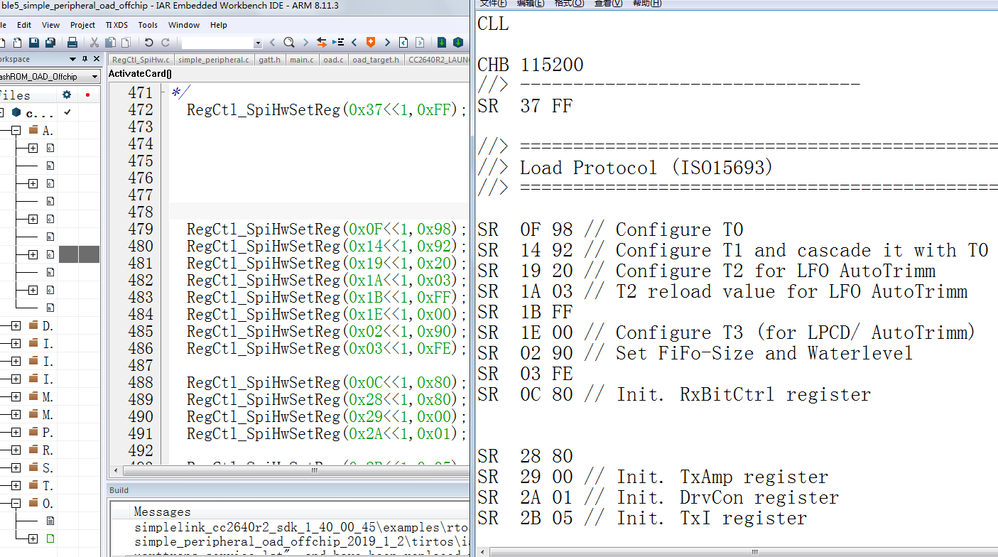
Task: Click the Messages header in Build panel
Action: [162, 511]
